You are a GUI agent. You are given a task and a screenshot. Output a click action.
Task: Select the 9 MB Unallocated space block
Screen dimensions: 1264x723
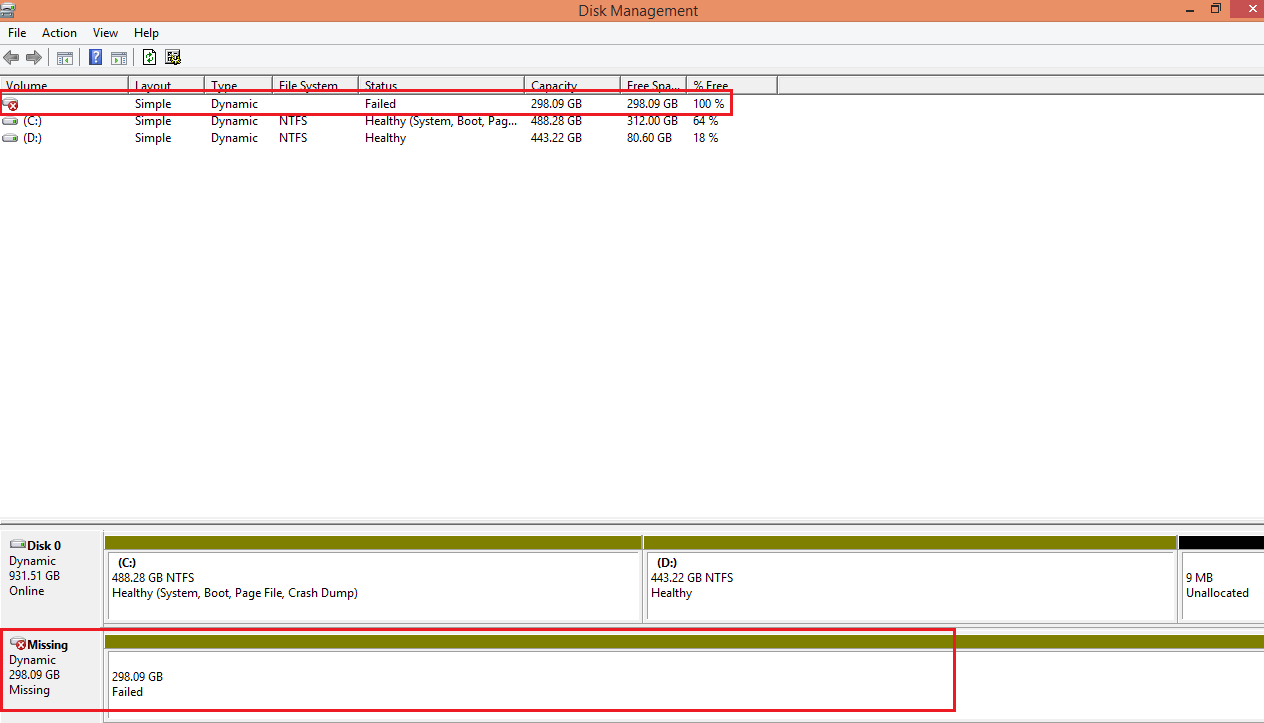click(x=1221, y=579)
